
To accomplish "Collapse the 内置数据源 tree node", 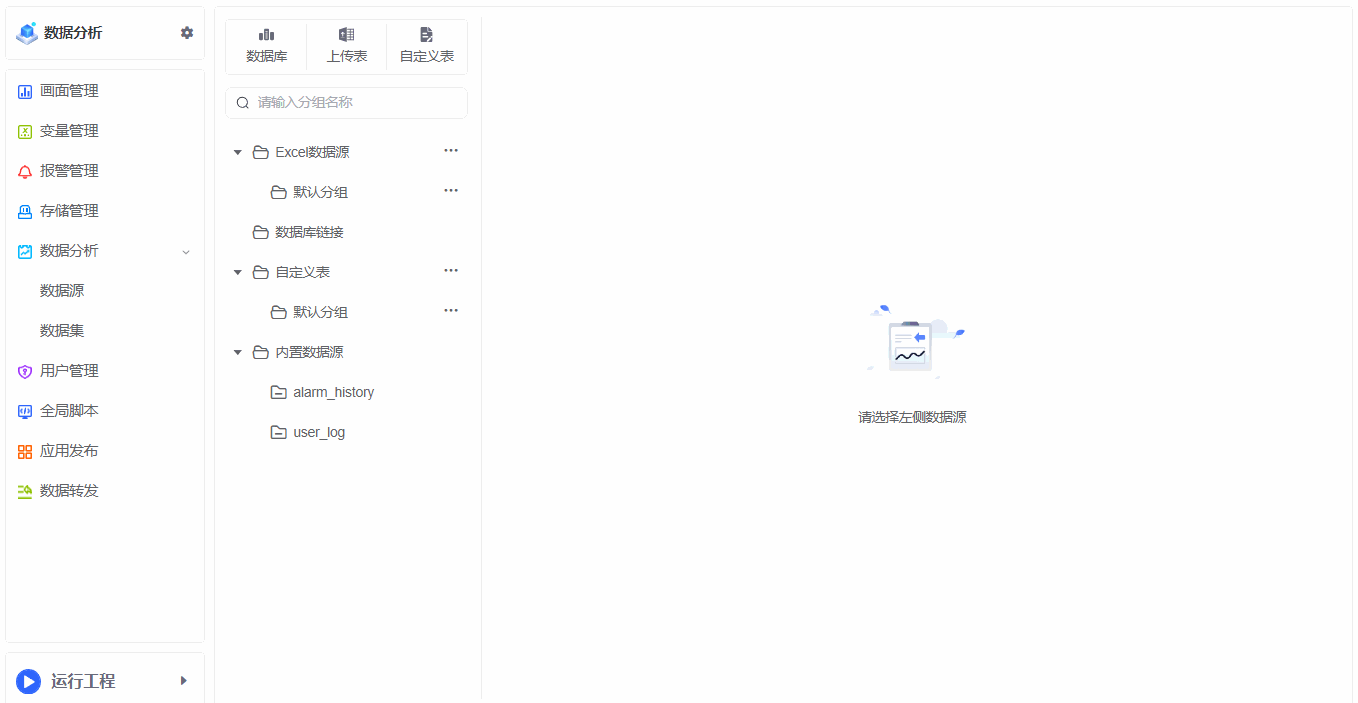I will point(238,351).
